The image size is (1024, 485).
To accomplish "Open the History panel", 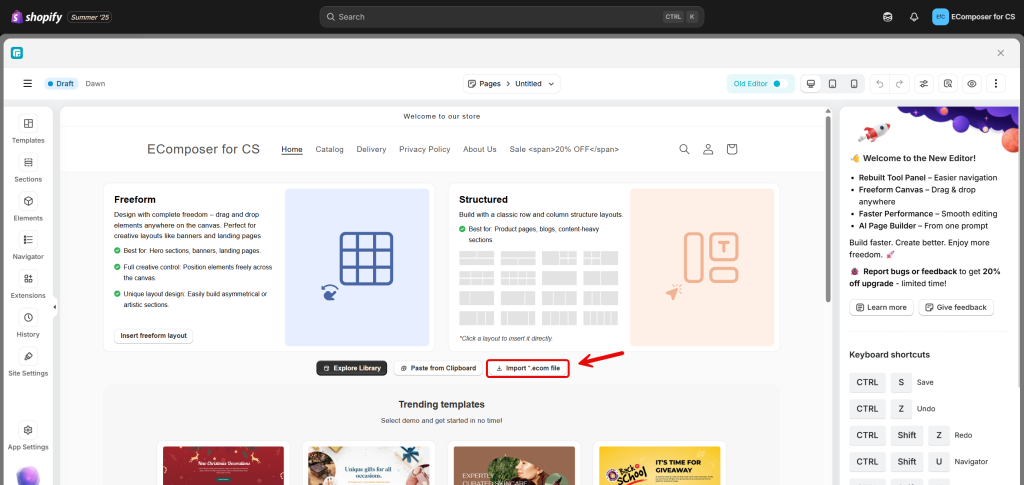I will [x=28, y=324].
